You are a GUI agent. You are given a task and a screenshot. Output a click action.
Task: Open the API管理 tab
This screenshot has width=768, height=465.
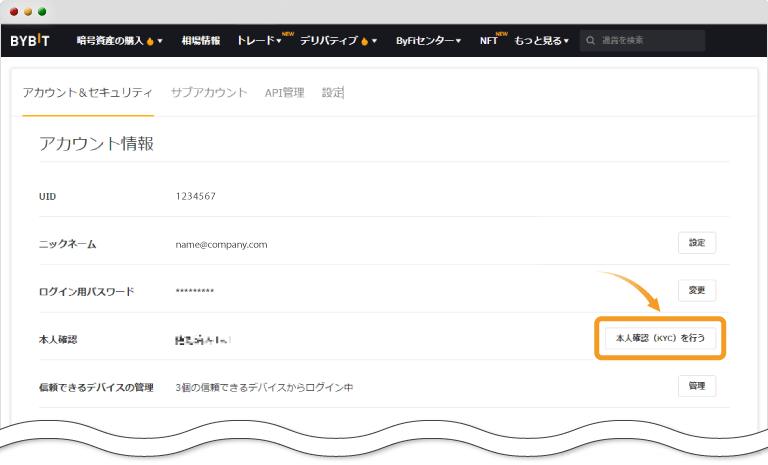coord(285,93)
